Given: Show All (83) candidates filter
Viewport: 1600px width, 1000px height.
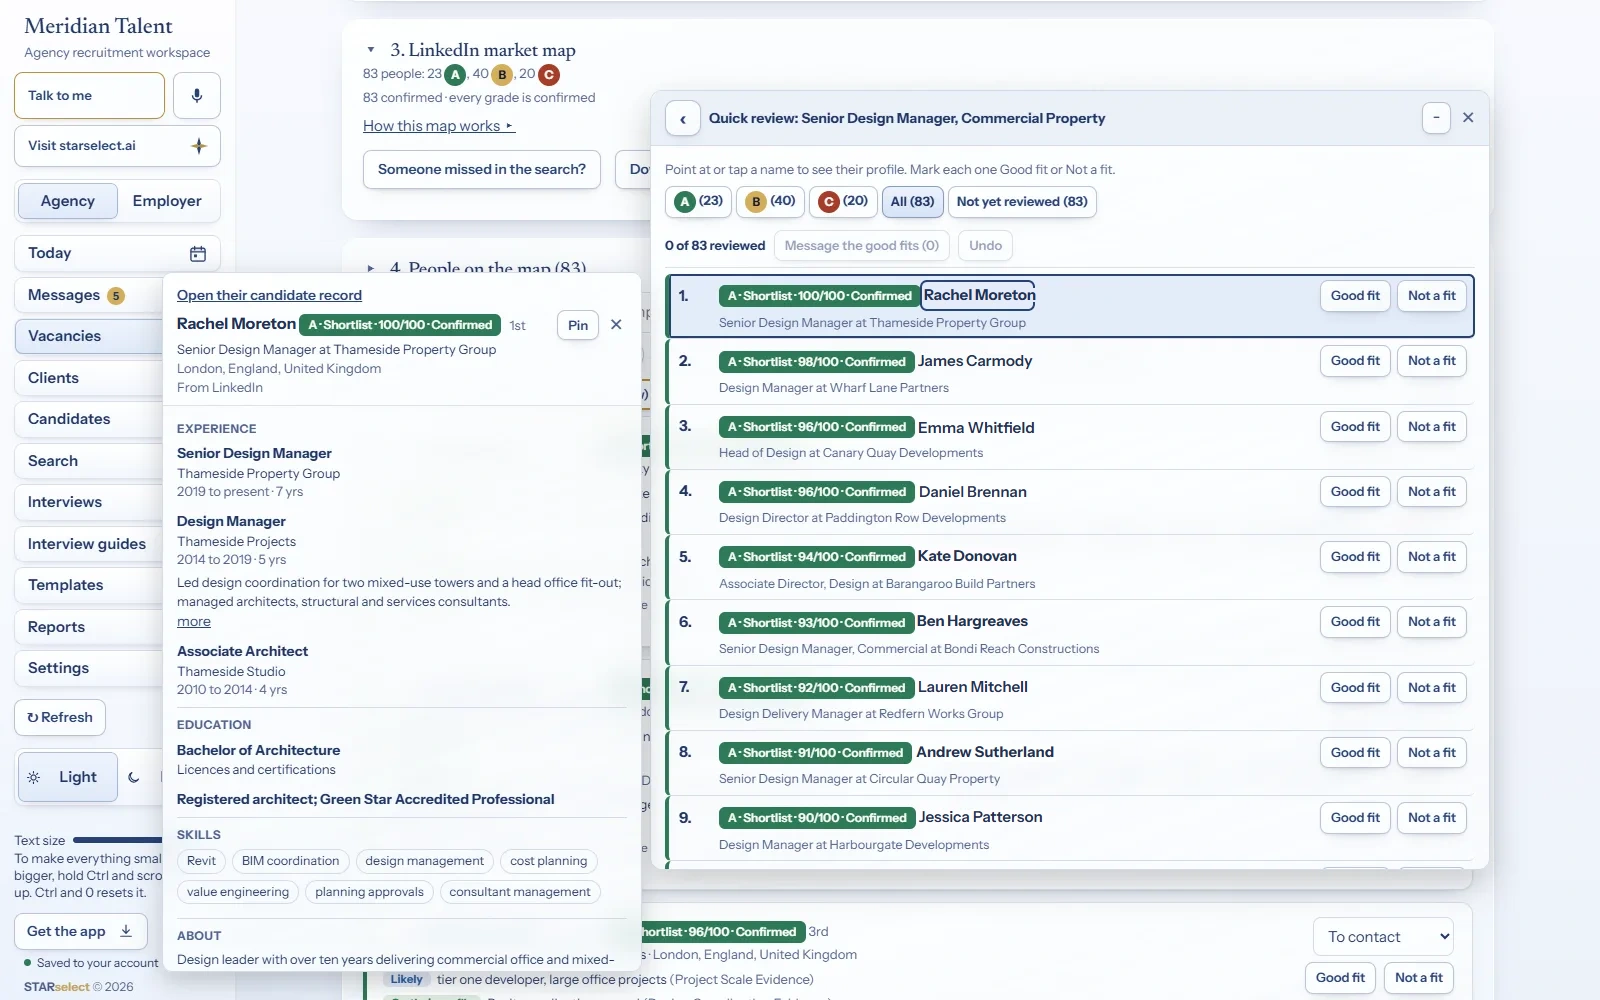Looking at the screenshot, I should click(x=912, y=202).
